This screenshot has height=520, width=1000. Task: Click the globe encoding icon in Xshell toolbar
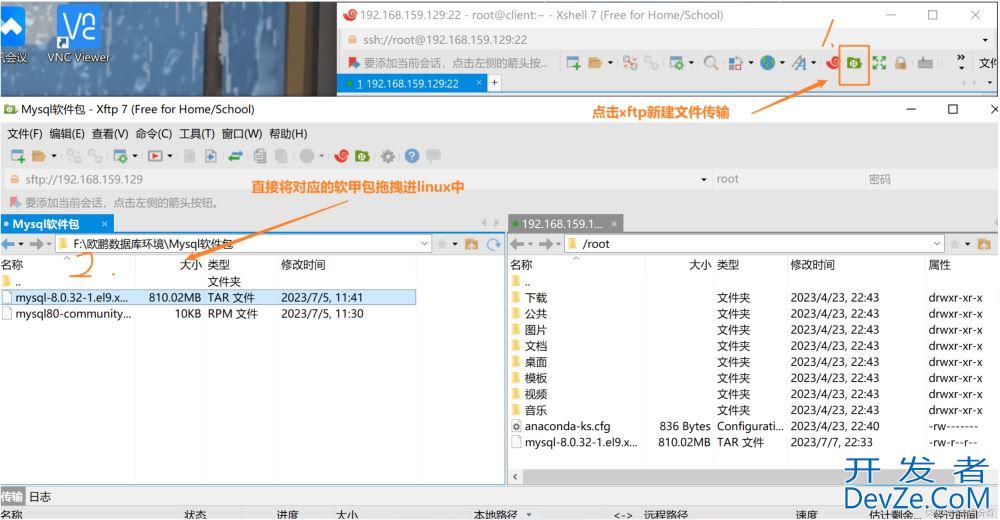coord(768,63)
